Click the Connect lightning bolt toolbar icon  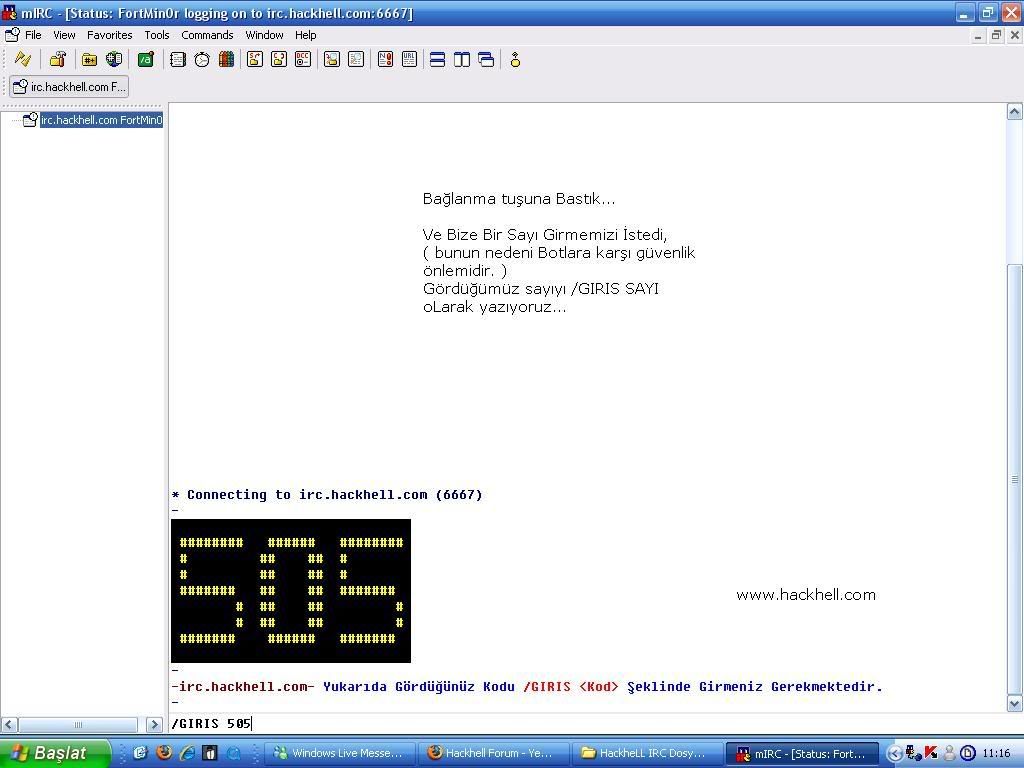click(x=23, y=59)
